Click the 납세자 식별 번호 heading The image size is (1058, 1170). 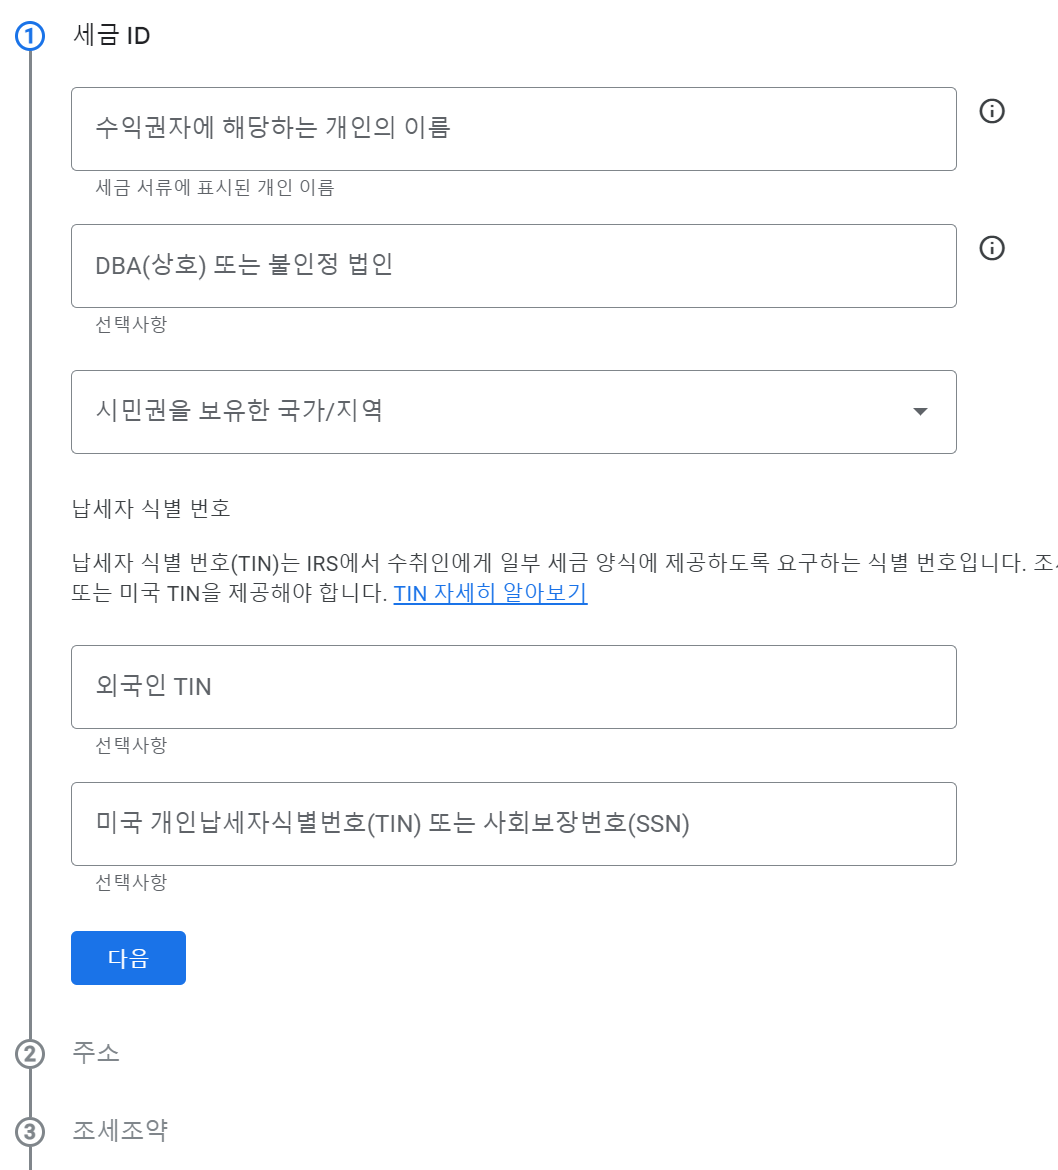151,508
